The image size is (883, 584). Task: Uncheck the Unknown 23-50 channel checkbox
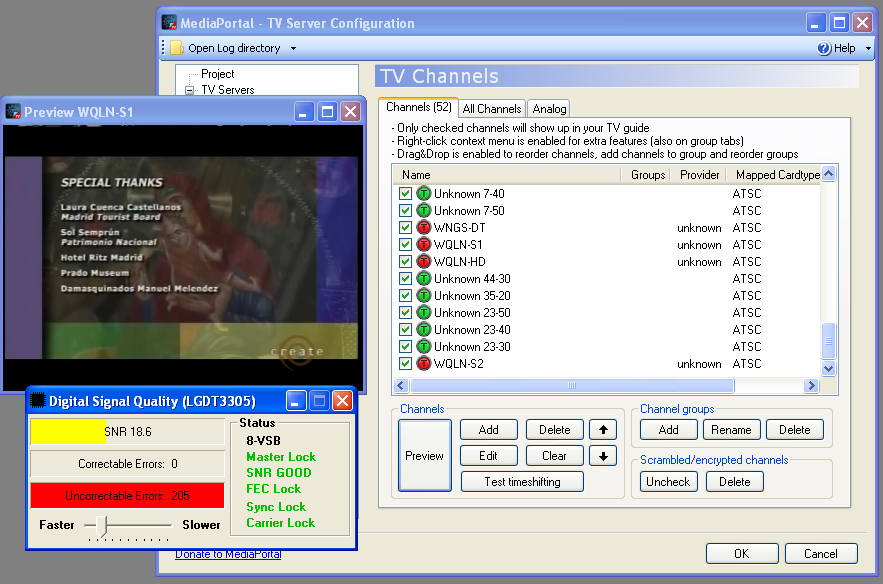click(405, 313)
